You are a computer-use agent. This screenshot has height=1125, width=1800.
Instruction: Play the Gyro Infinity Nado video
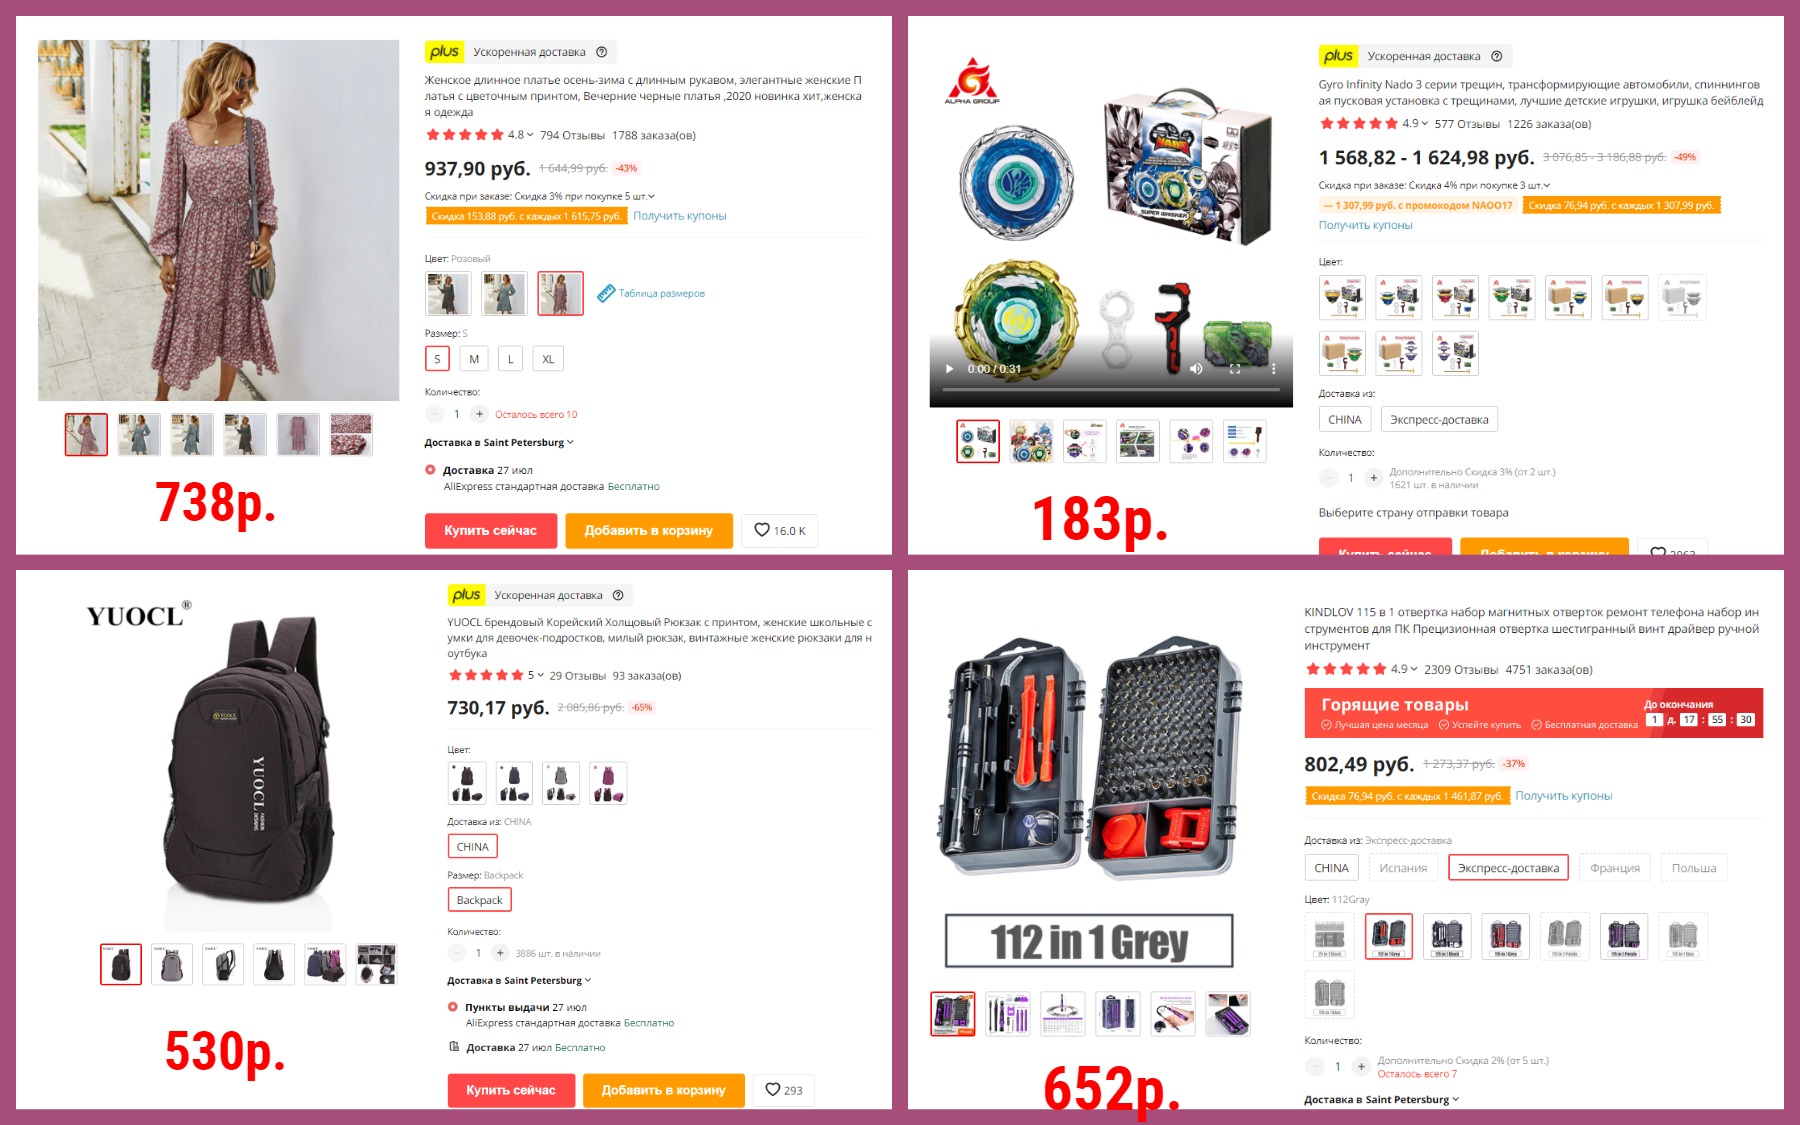click(949, 369)
